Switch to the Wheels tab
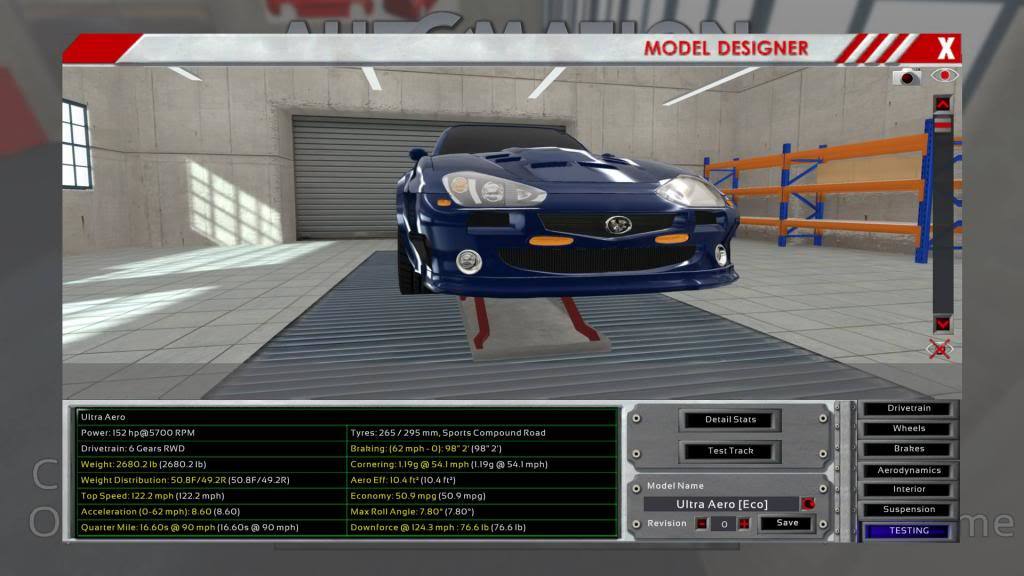The height and width of the screenshot is (576, 1024). tap(908, 429)
